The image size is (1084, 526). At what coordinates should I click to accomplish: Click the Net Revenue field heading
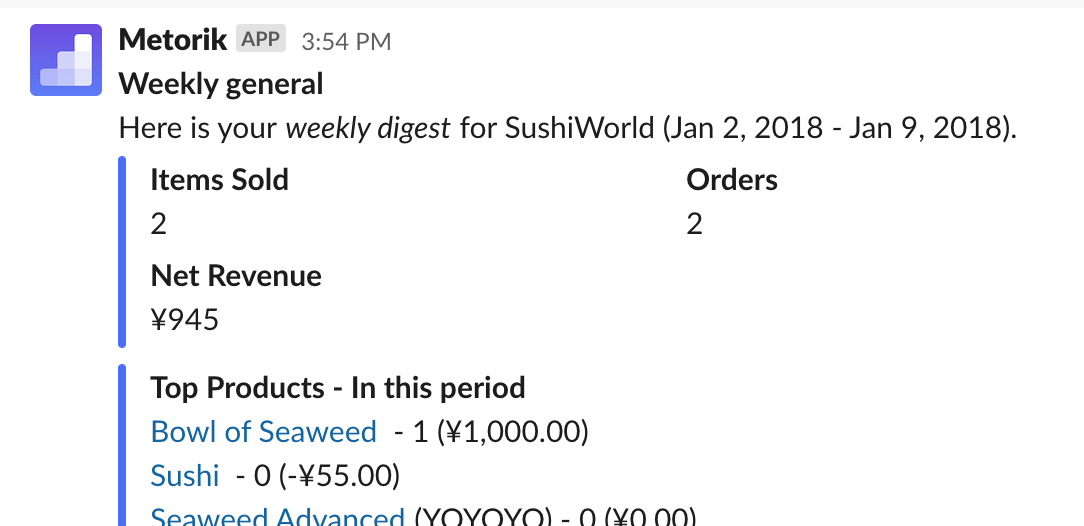pyautogui.click(x=236, y=276)
